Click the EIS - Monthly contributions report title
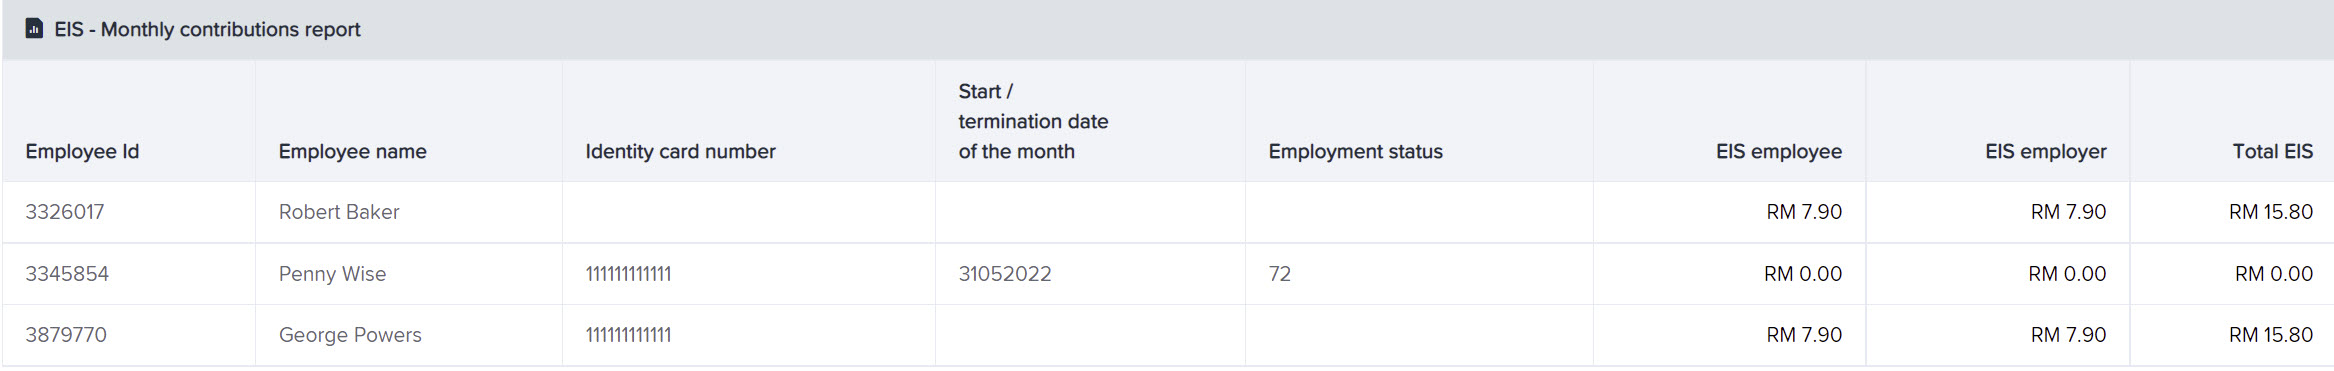The width and height of the screenshot is (2334, 371). click(x=207, y=29)
